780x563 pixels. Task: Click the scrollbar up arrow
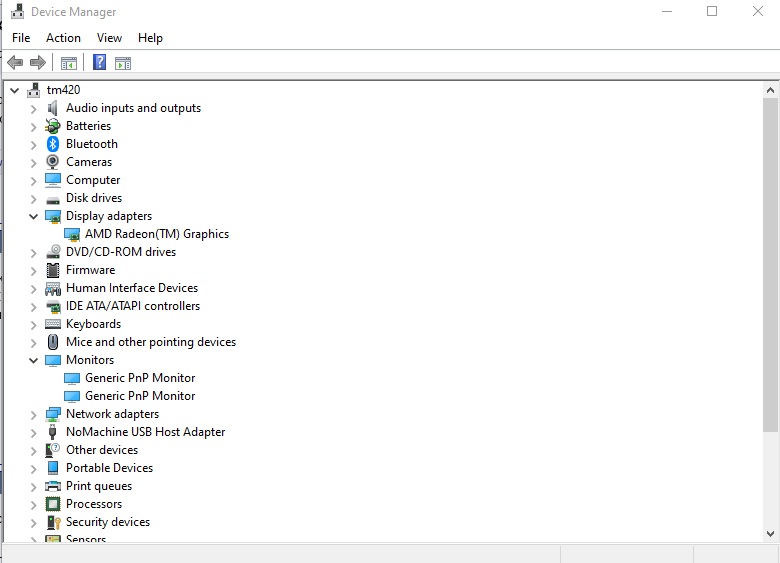pos(770,90)
